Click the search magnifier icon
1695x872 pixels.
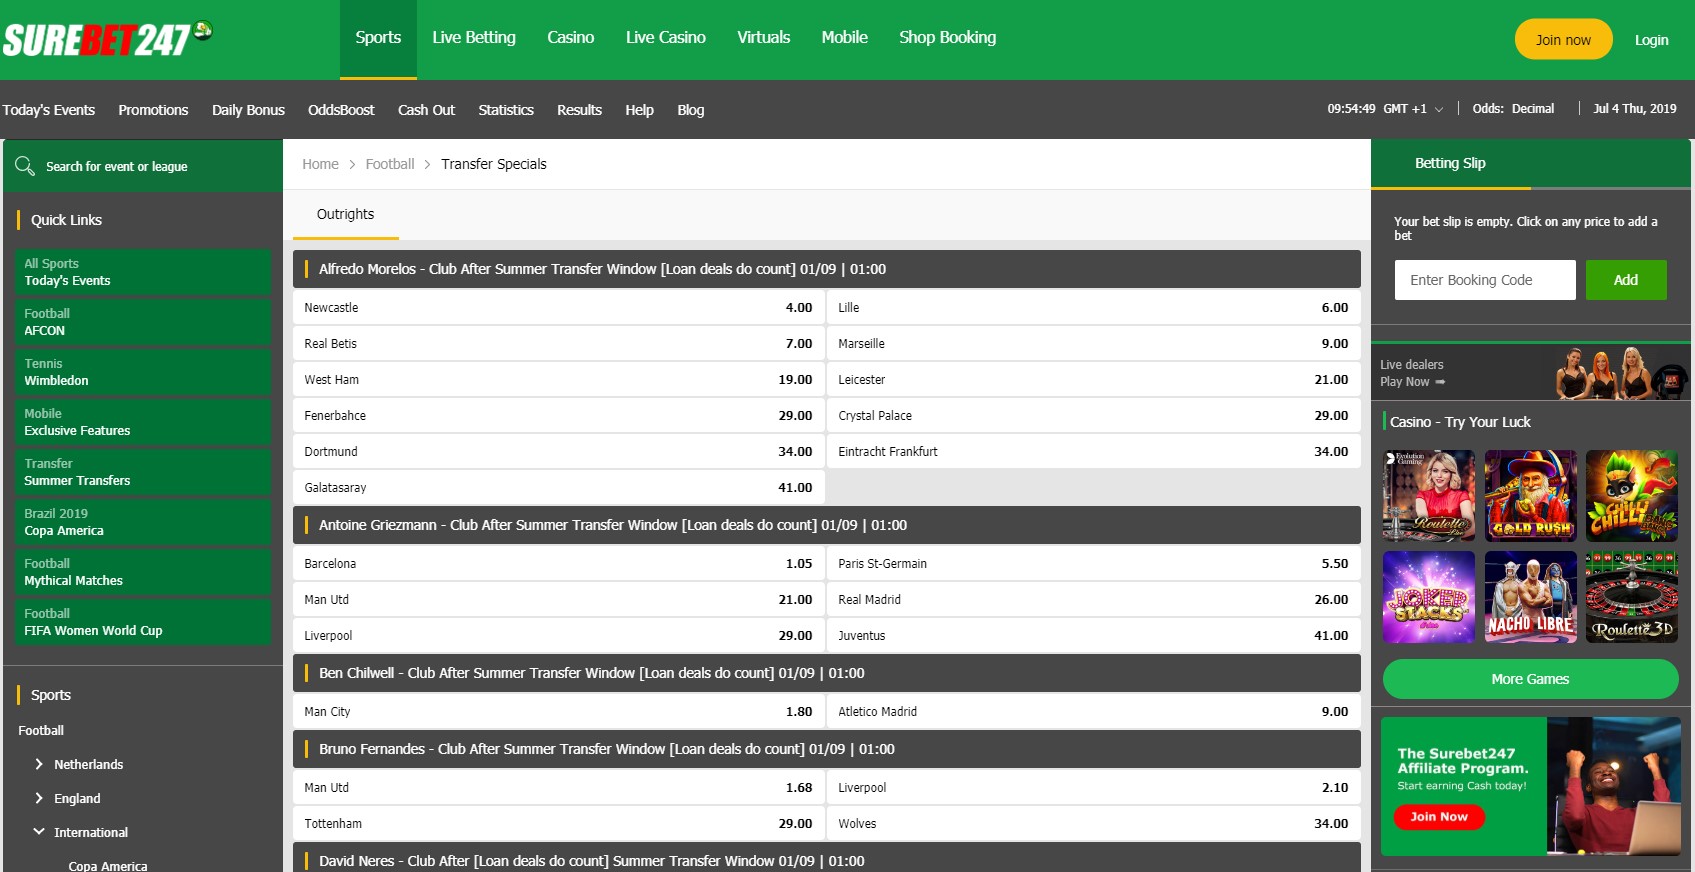point(25,166)
